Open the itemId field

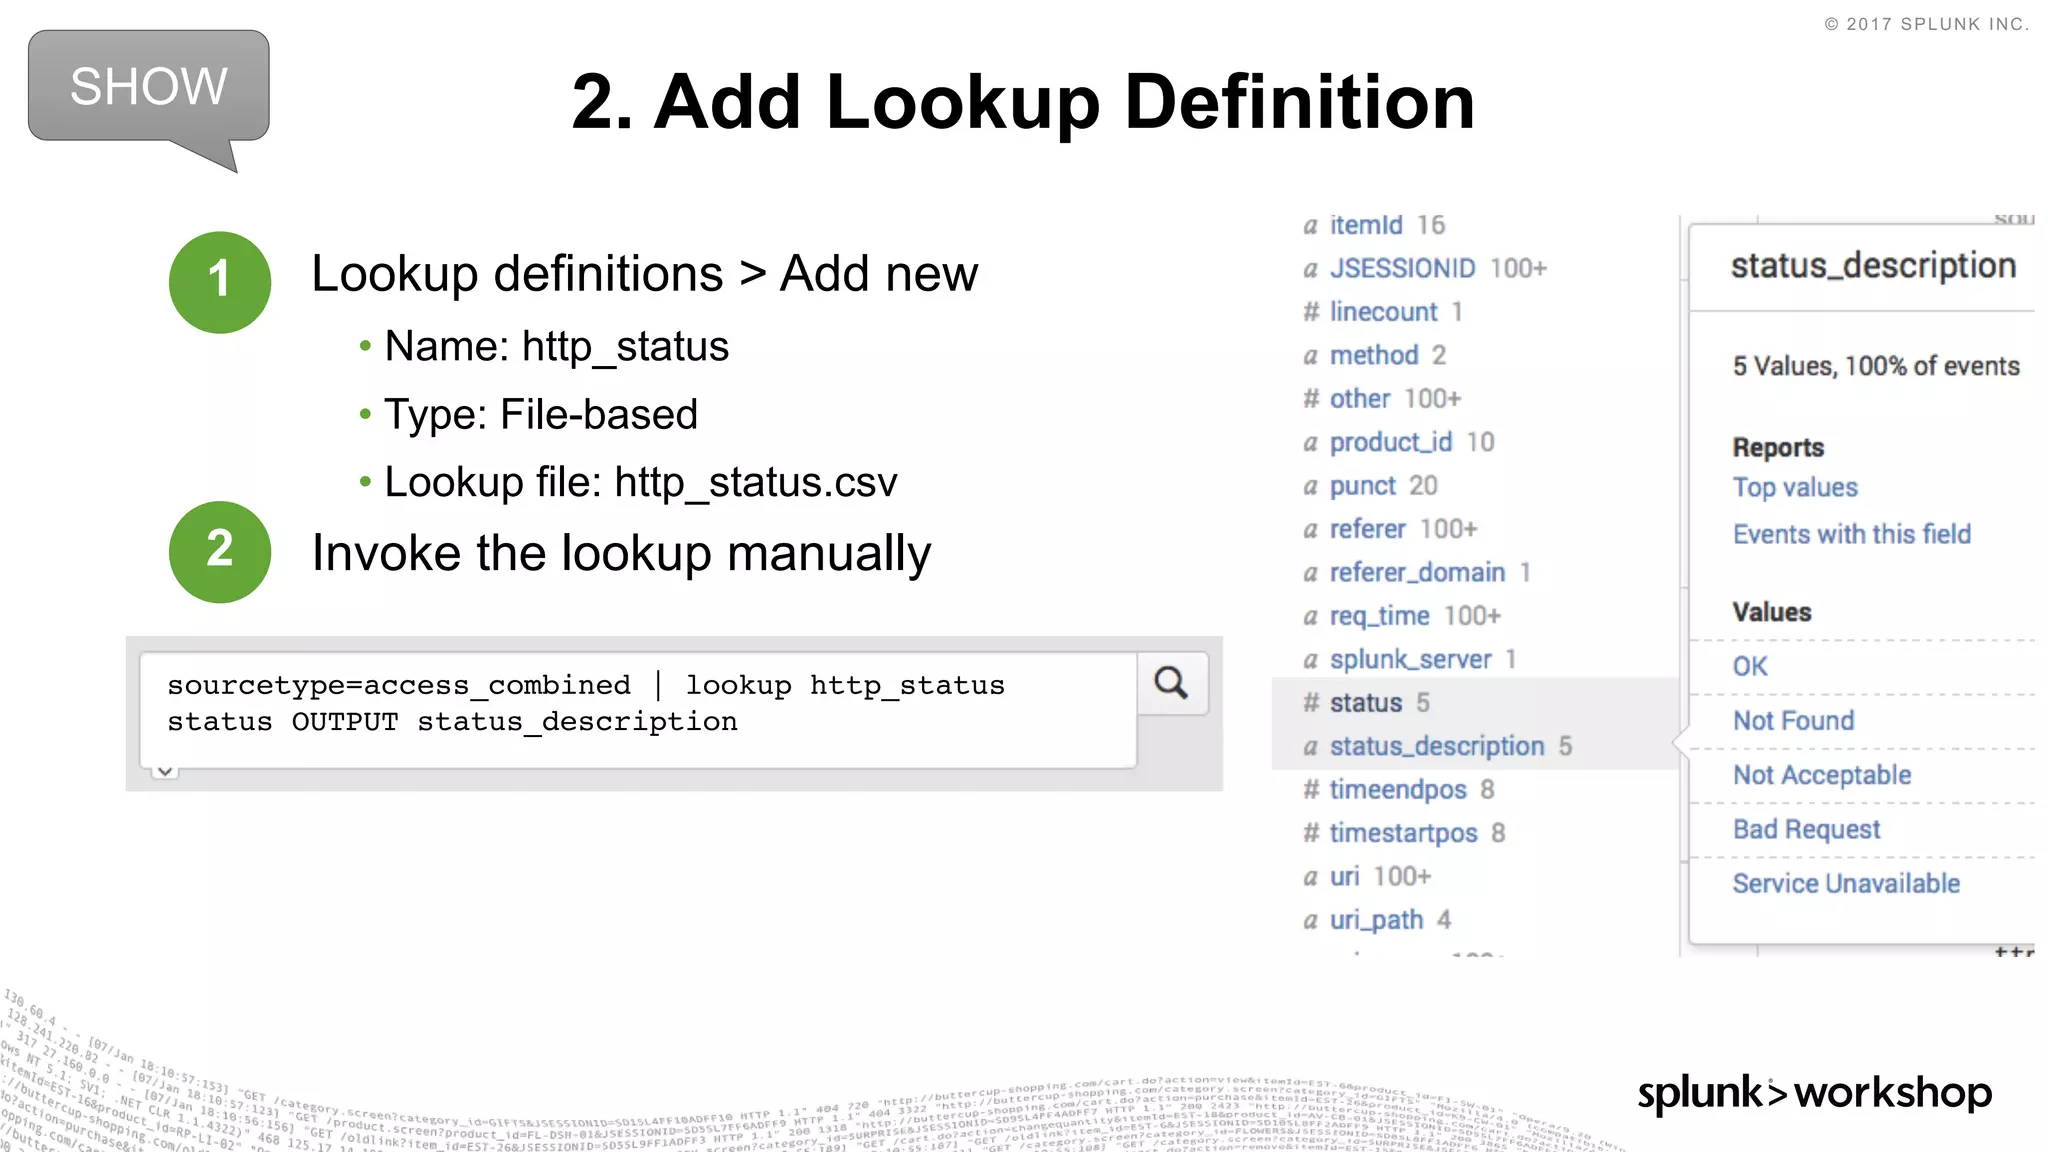click(1366, 226)
